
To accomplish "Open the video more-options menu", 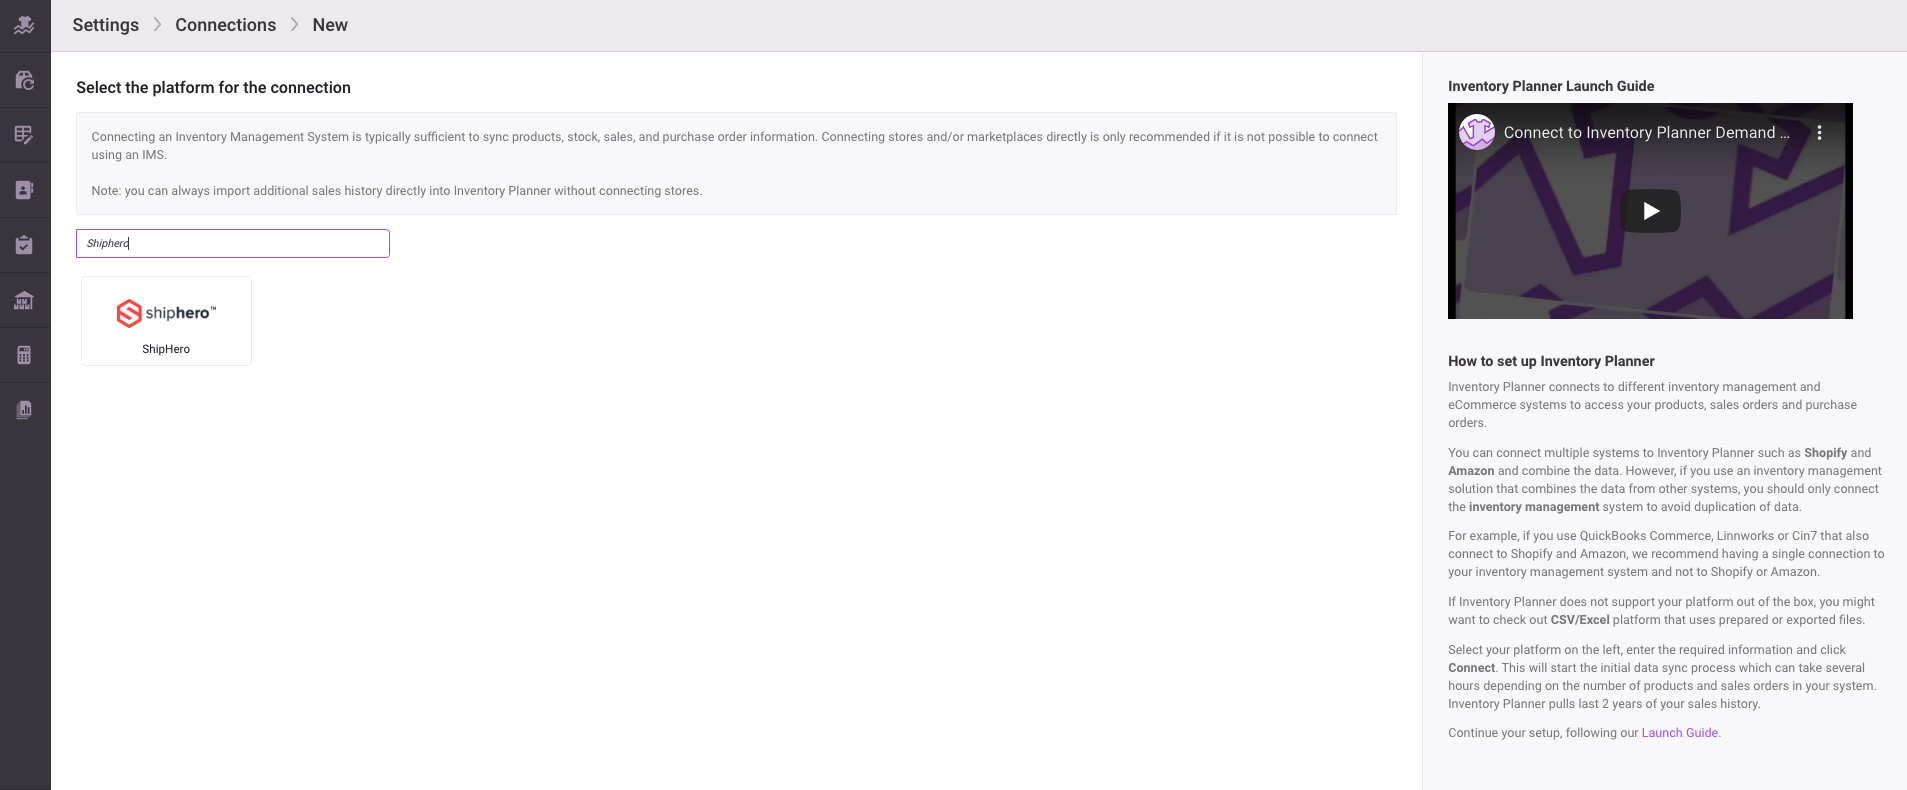I will [1819, 132].
